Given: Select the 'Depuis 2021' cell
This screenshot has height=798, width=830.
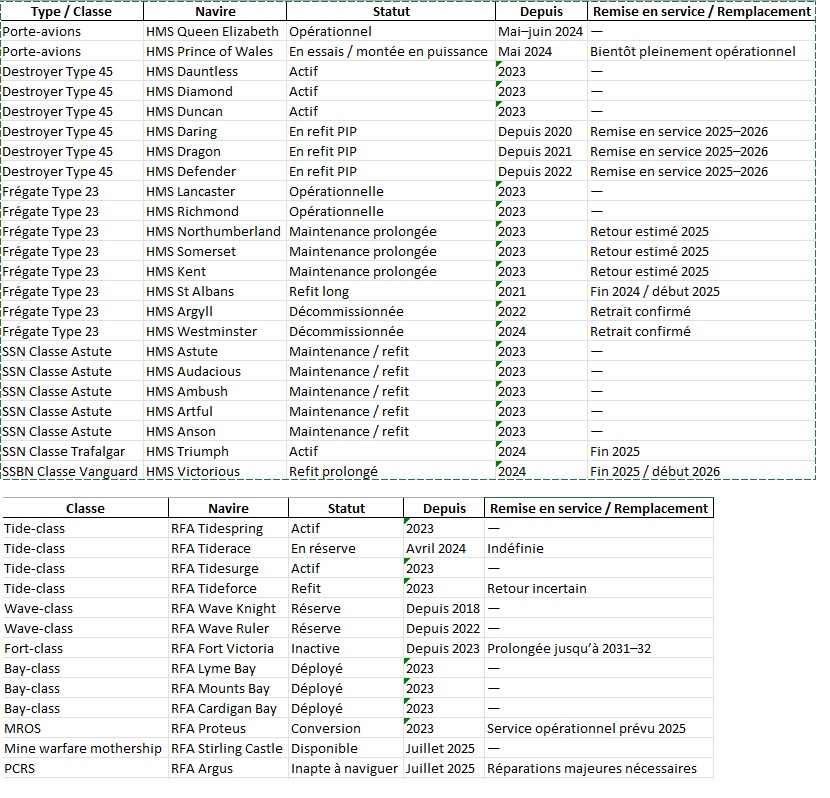Looking at the screenshot, I should coord(542,152).
